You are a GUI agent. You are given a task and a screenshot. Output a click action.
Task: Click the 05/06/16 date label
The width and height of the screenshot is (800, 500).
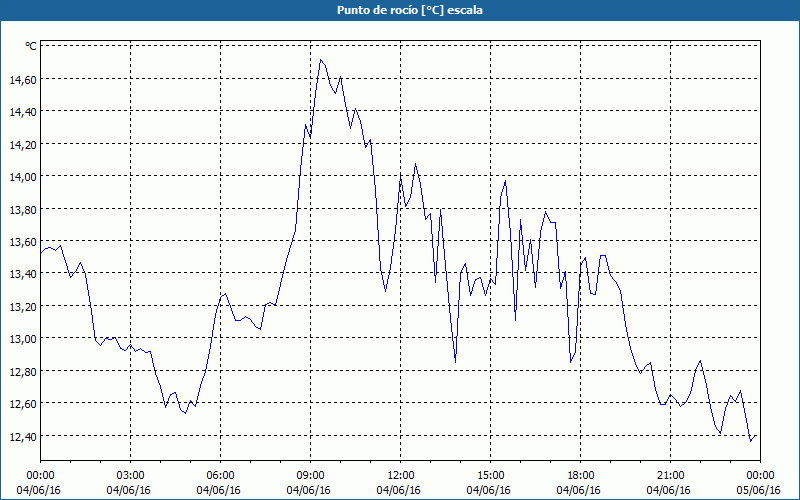pyautogui.click(x=759, y=490)
